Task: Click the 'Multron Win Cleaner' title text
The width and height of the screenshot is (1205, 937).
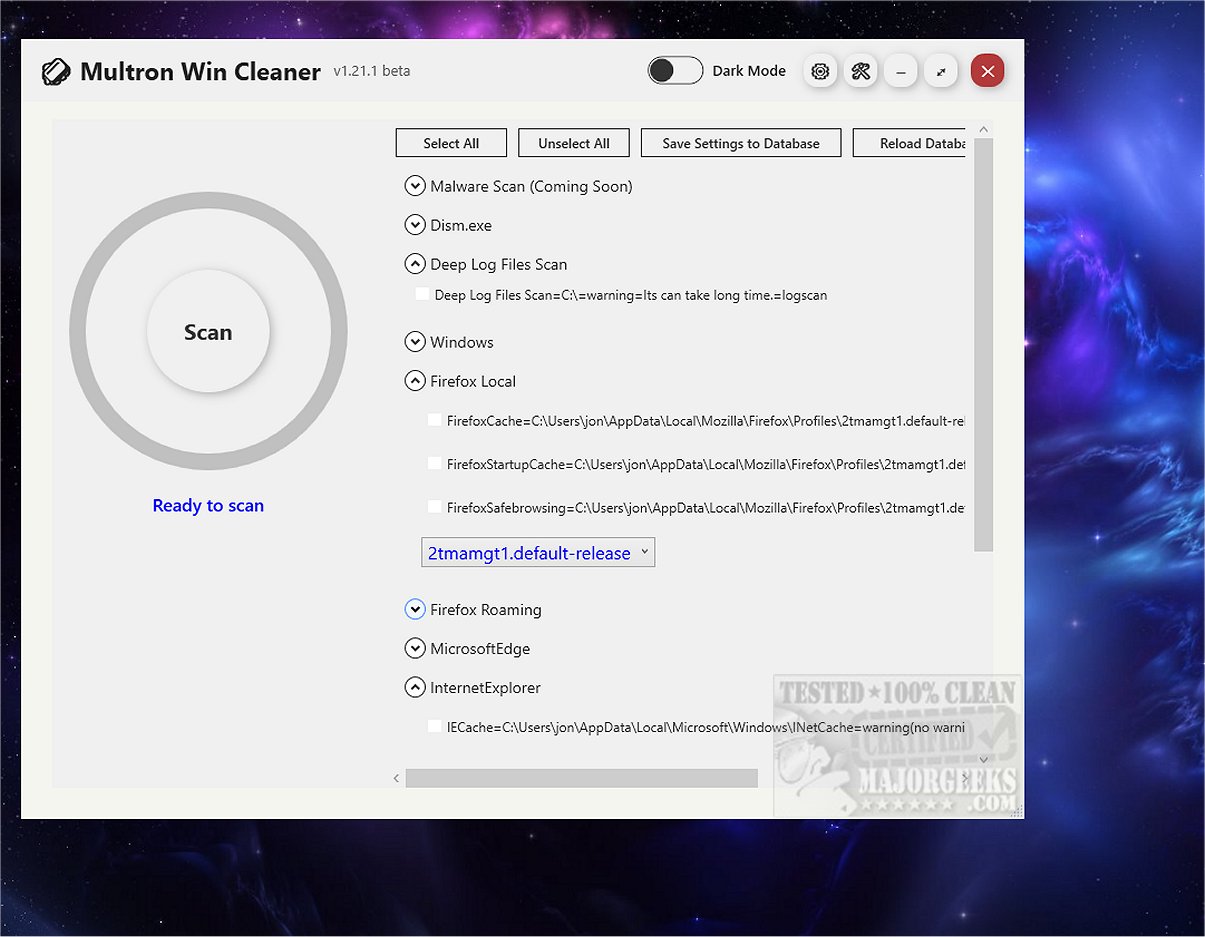Action: pyautogui.click(x=200, y=72)
